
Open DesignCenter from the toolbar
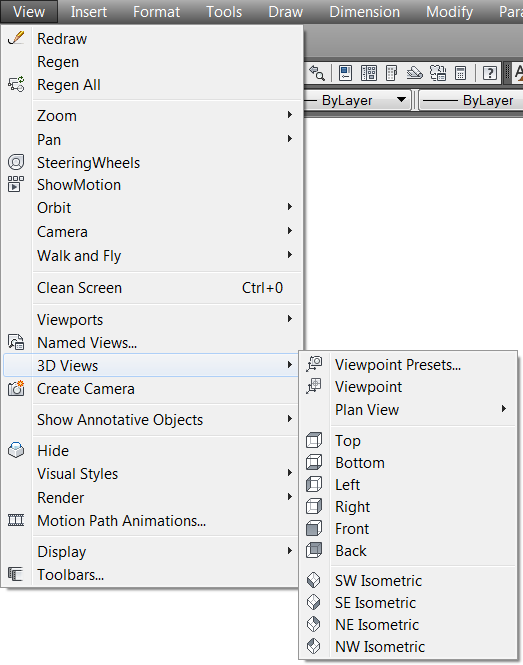369,73
